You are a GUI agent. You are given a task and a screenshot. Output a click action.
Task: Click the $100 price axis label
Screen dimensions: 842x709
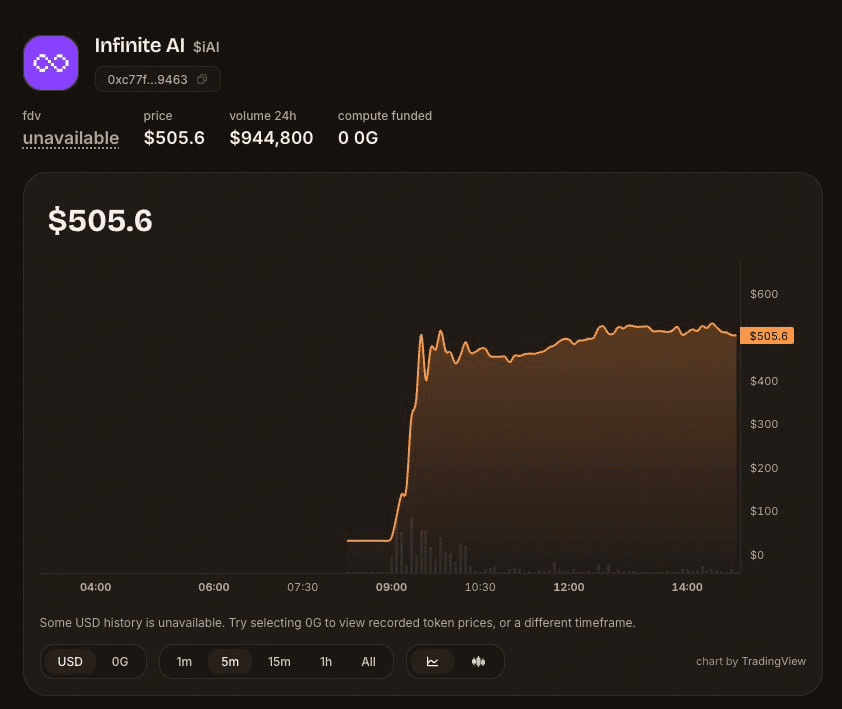[x=764, y=511]
